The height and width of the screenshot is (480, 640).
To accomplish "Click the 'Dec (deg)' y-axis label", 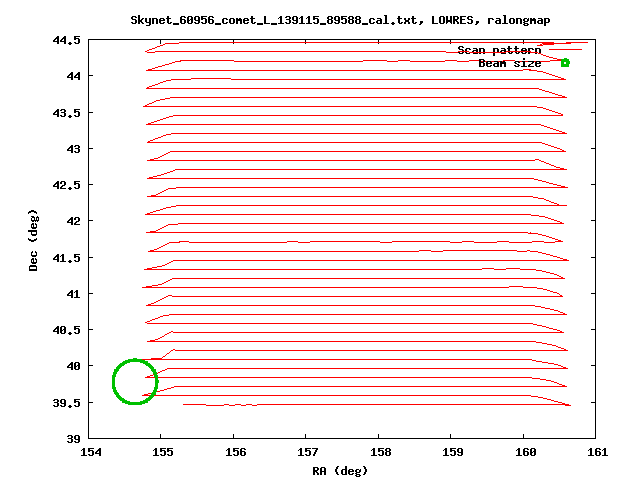I will point(34,239).
